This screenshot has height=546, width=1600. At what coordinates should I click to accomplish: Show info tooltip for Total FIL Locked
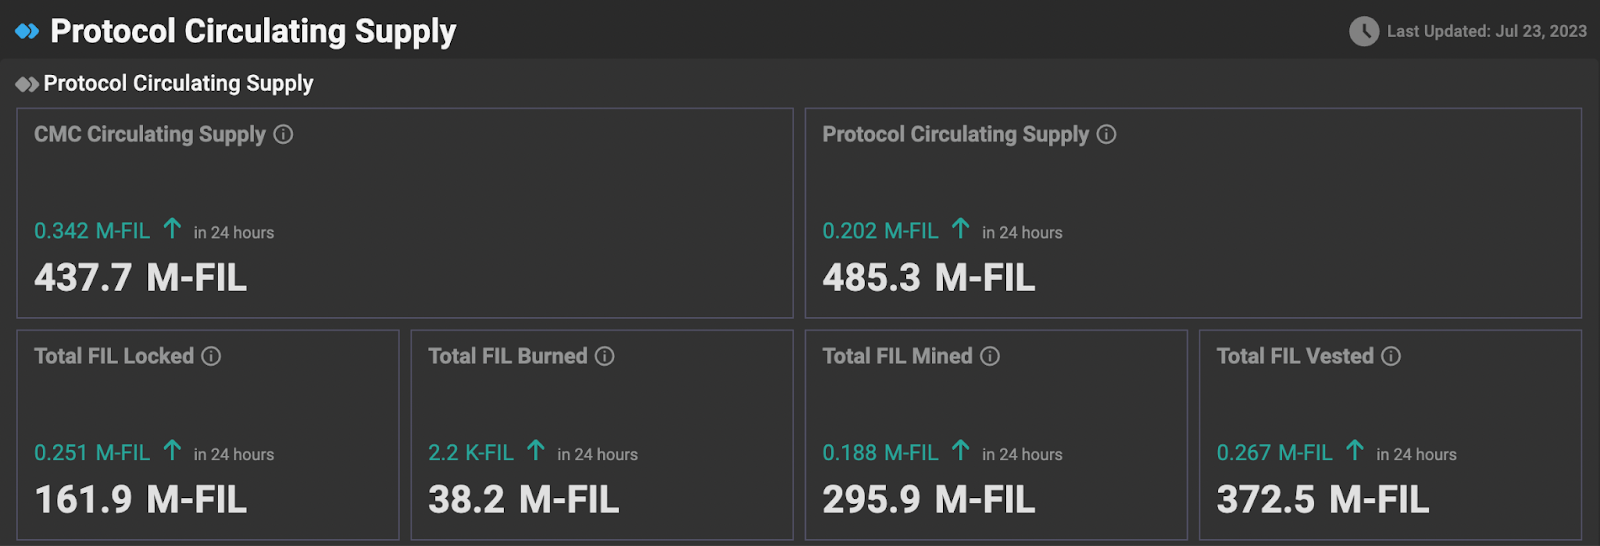(211, 356)
